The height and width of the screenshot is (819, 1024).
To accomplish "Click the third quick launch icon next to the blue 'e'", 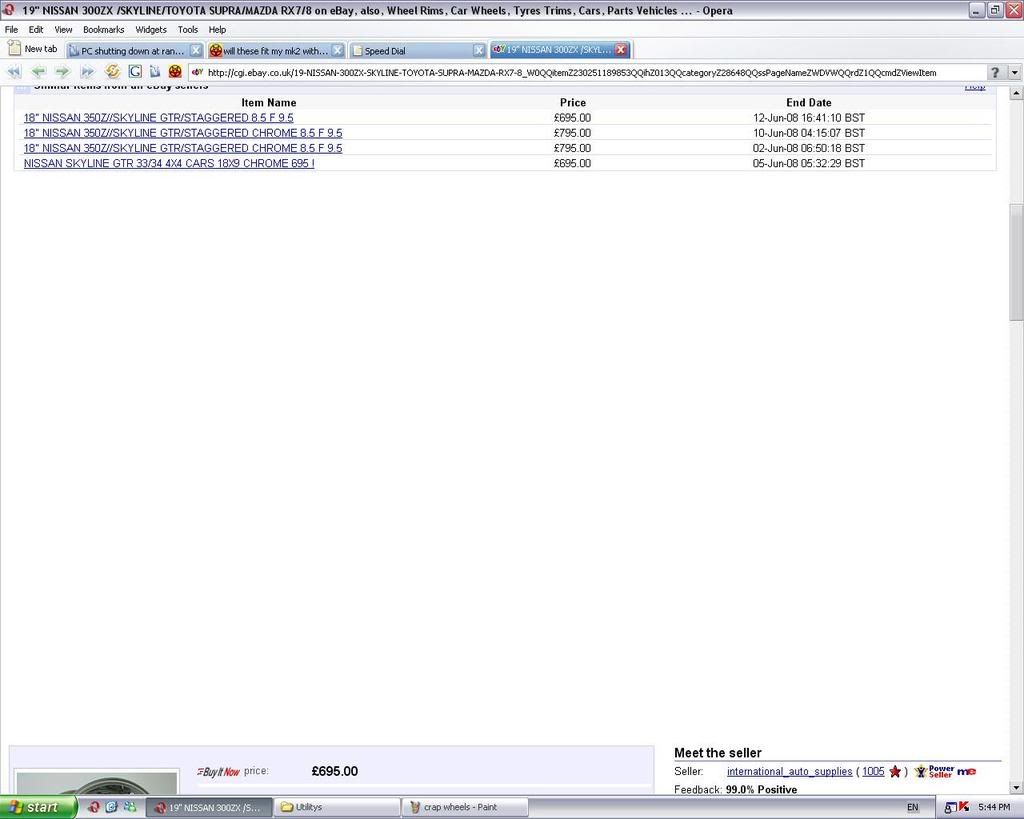I will 129,807.
